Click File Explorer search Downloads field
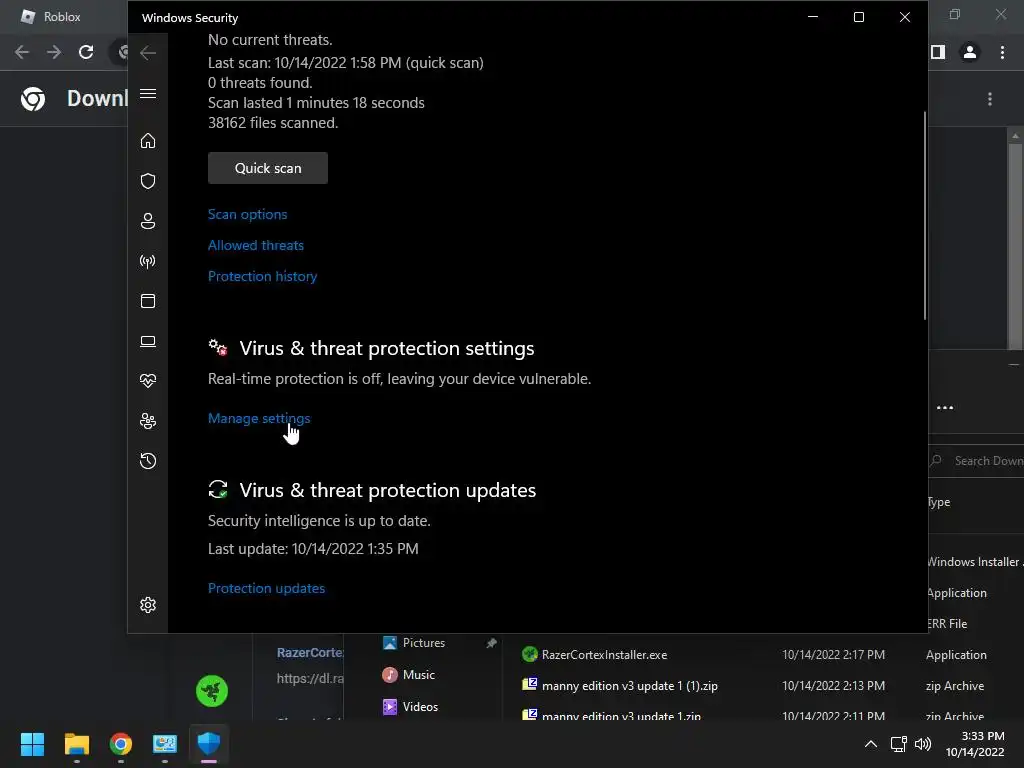1024x768 pixels. (x=976, y=461)
